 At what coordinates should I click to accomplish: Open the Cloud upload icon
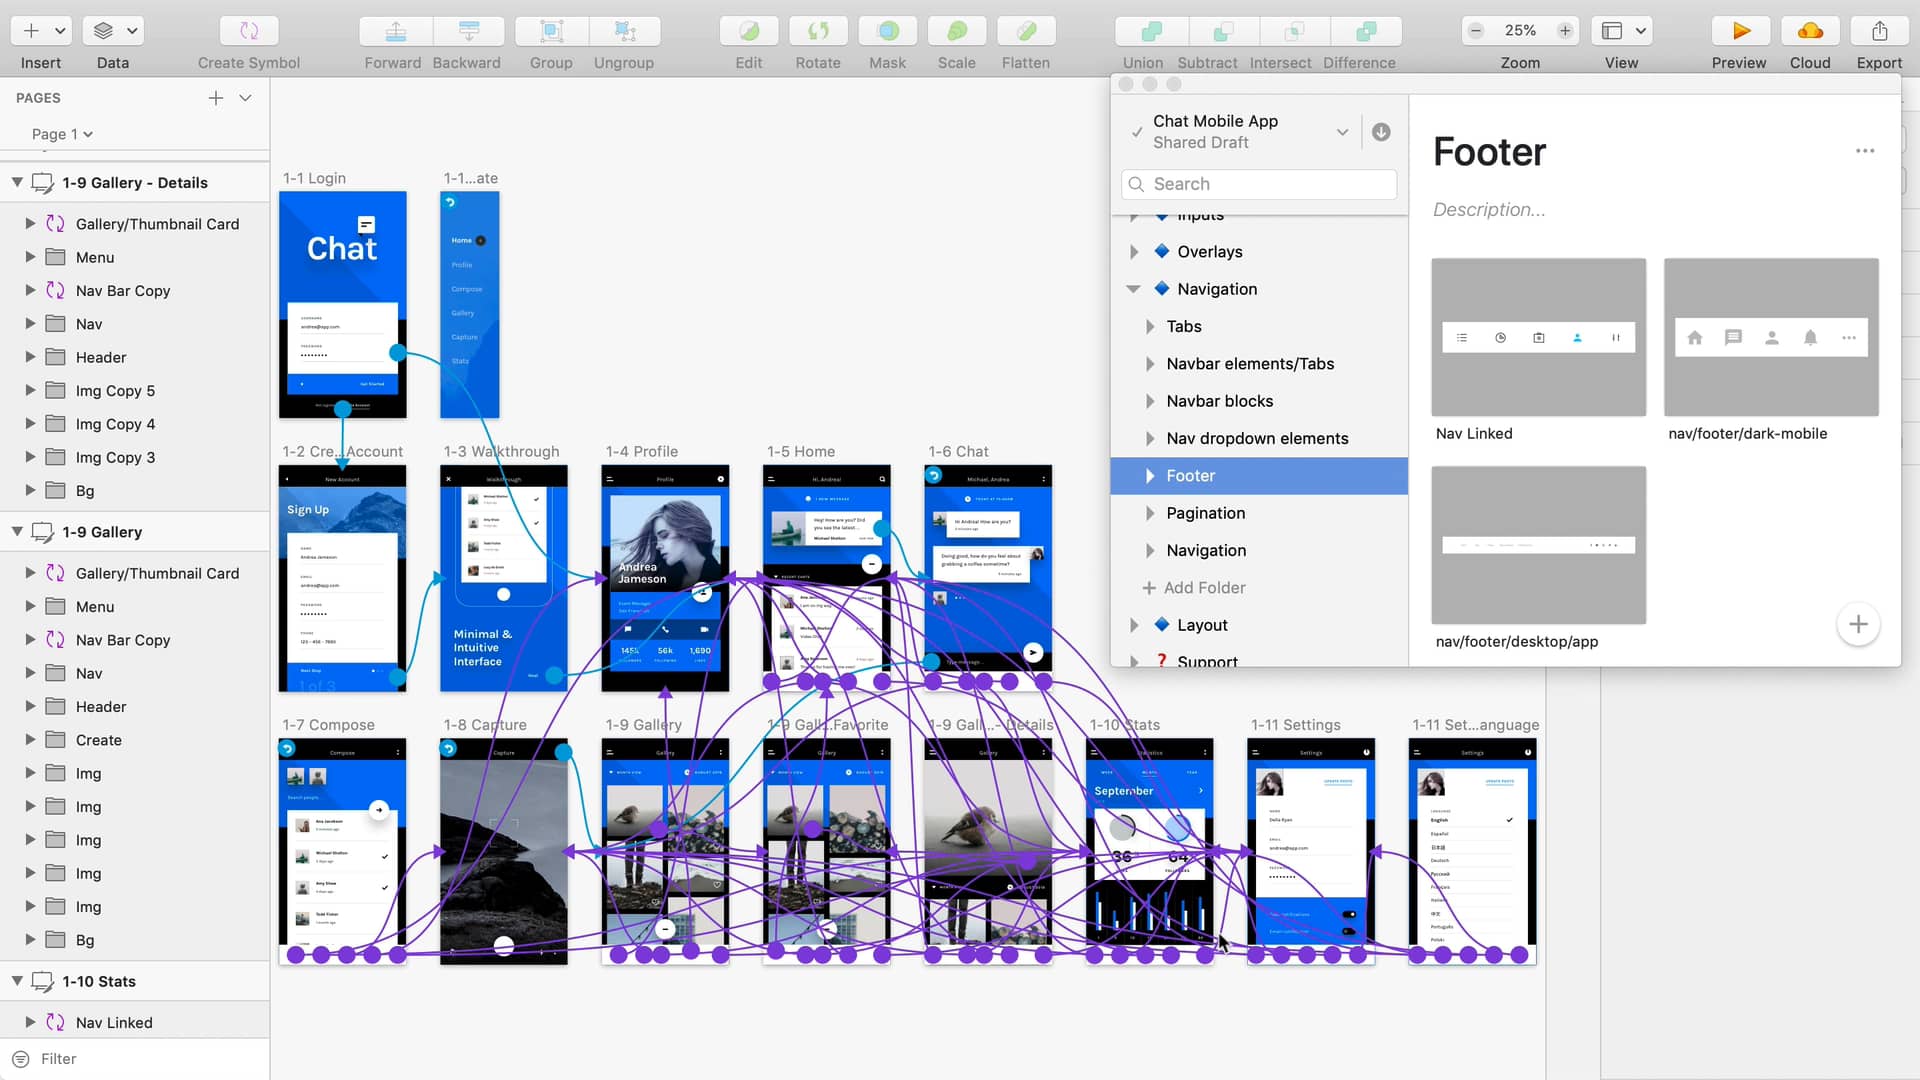1810,31
